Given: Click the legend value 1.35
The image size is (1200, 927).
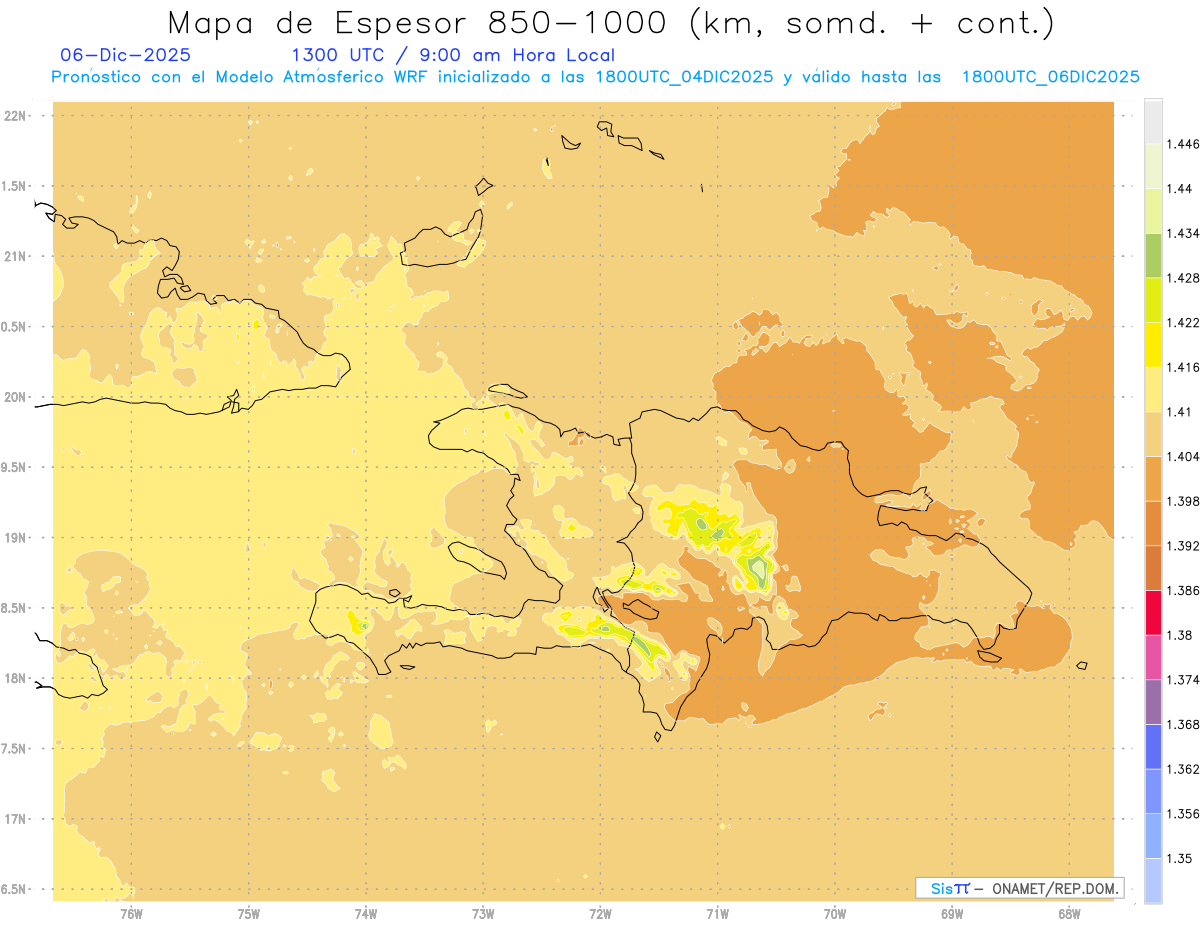Looking at the screenshot, I should [x=1180, y=859].
